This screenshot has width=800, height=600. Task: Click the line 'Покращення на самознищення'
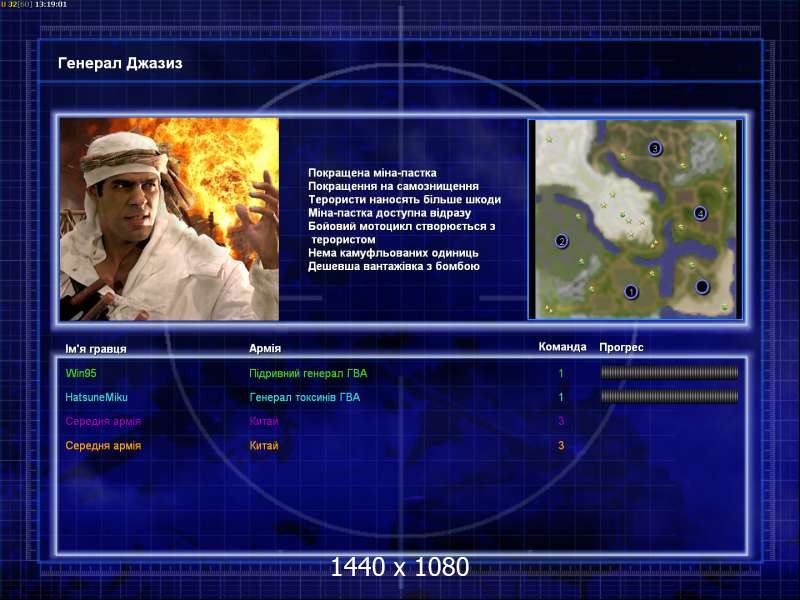coord(393,186)
